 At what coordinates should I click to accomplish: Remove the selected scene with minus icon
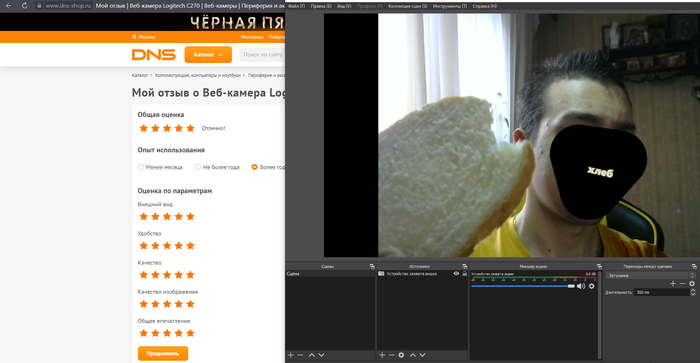pyautogui.click(x=300, y=355)
